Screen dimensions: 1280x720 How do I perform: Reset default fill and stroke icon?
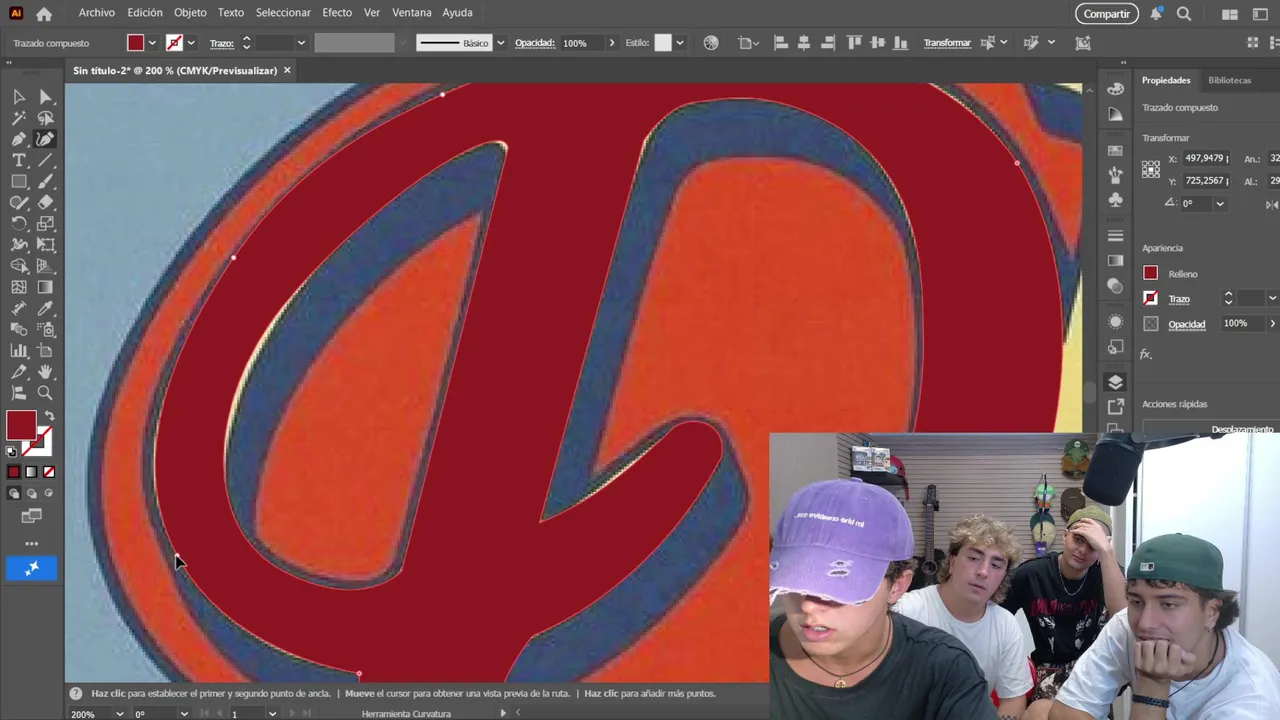point(12,452)
